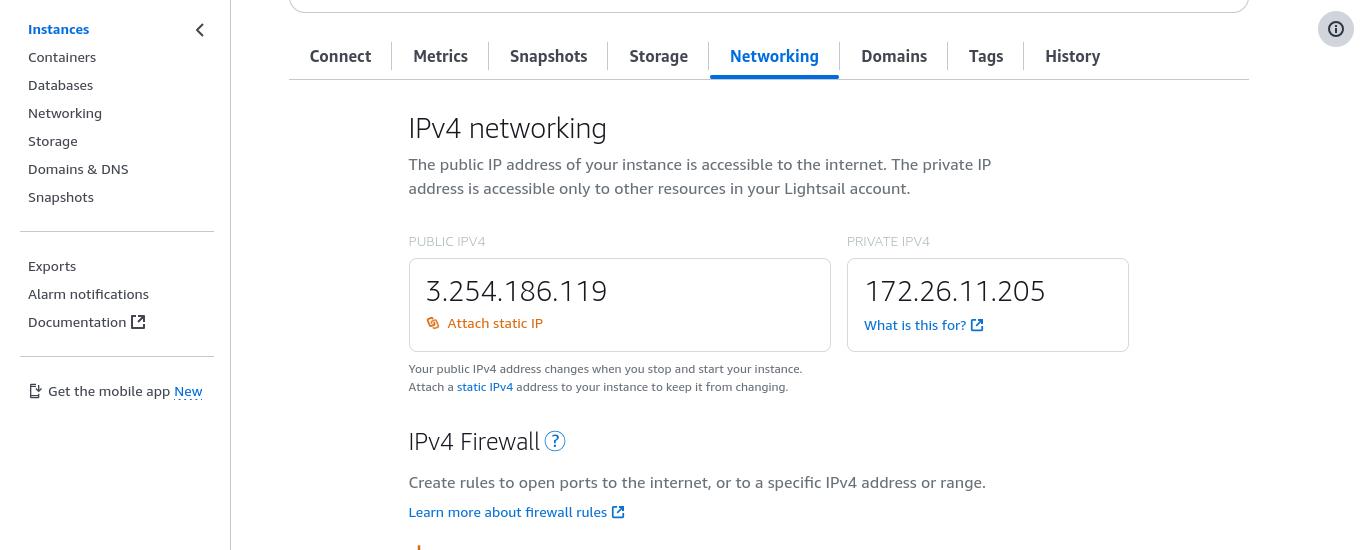Click the IPv4 Firewall help question icon

(555, 441)
